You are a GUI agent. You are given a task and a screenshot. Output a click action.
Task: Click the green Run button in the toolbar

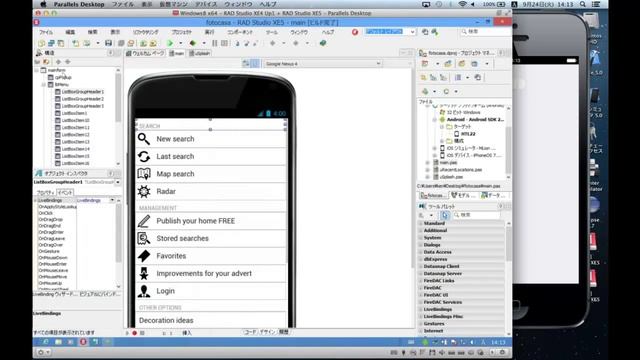pyautogui.click(x=170, y=43)
